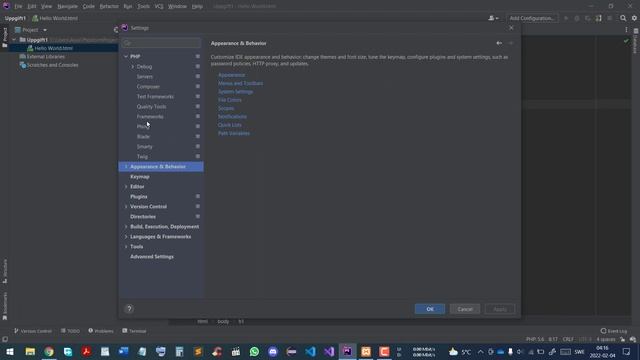Select Keymap in settings tree

pos(140,177)
